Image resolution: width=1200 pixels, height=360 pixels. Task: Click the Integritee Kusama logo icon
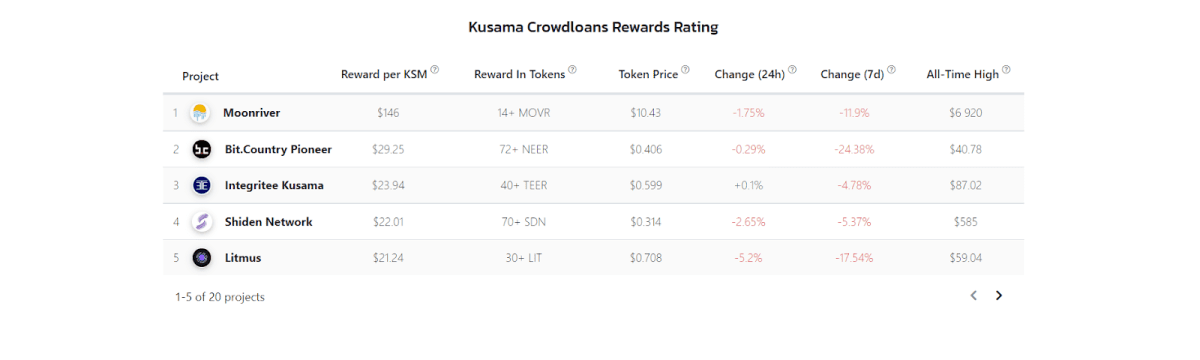(201, 185)
